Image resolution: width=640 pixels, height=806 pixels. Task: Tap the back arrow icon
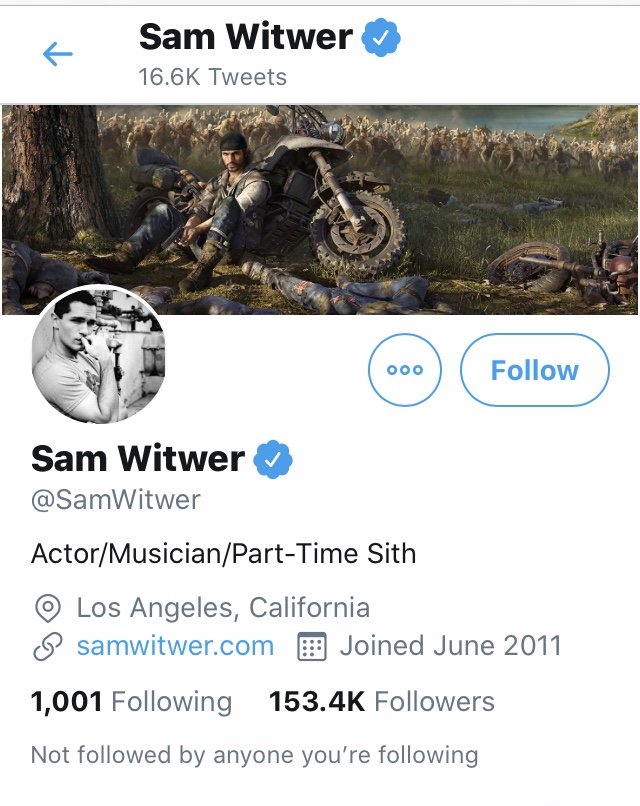(x=58, y=54)
